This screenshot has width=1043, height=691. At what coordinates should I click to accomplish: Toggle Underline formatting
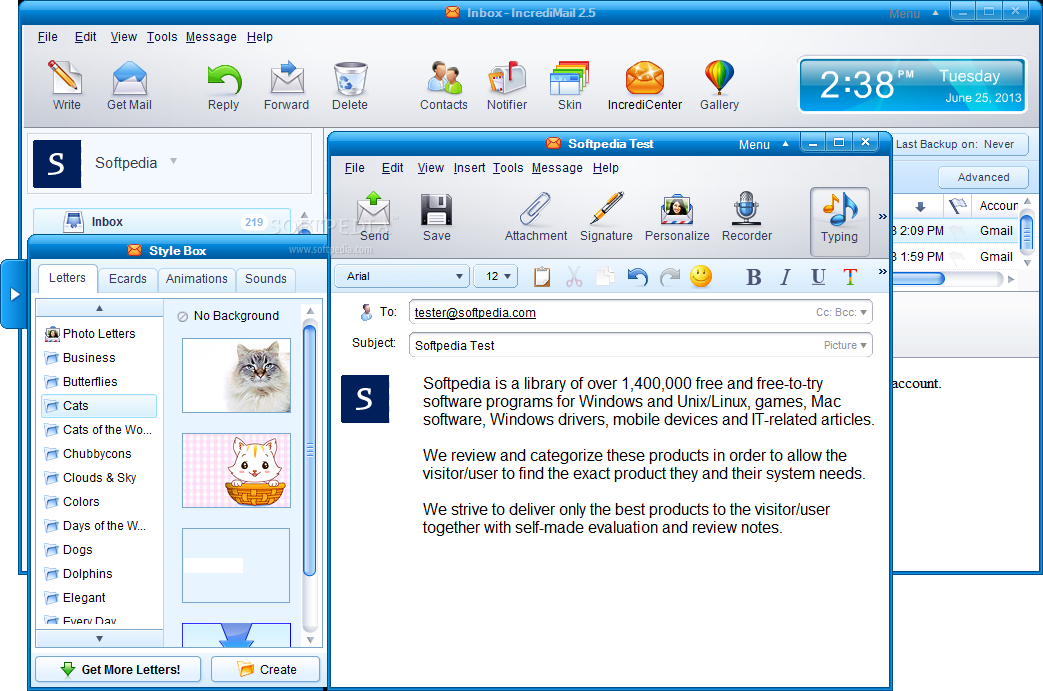pos(818,277)
